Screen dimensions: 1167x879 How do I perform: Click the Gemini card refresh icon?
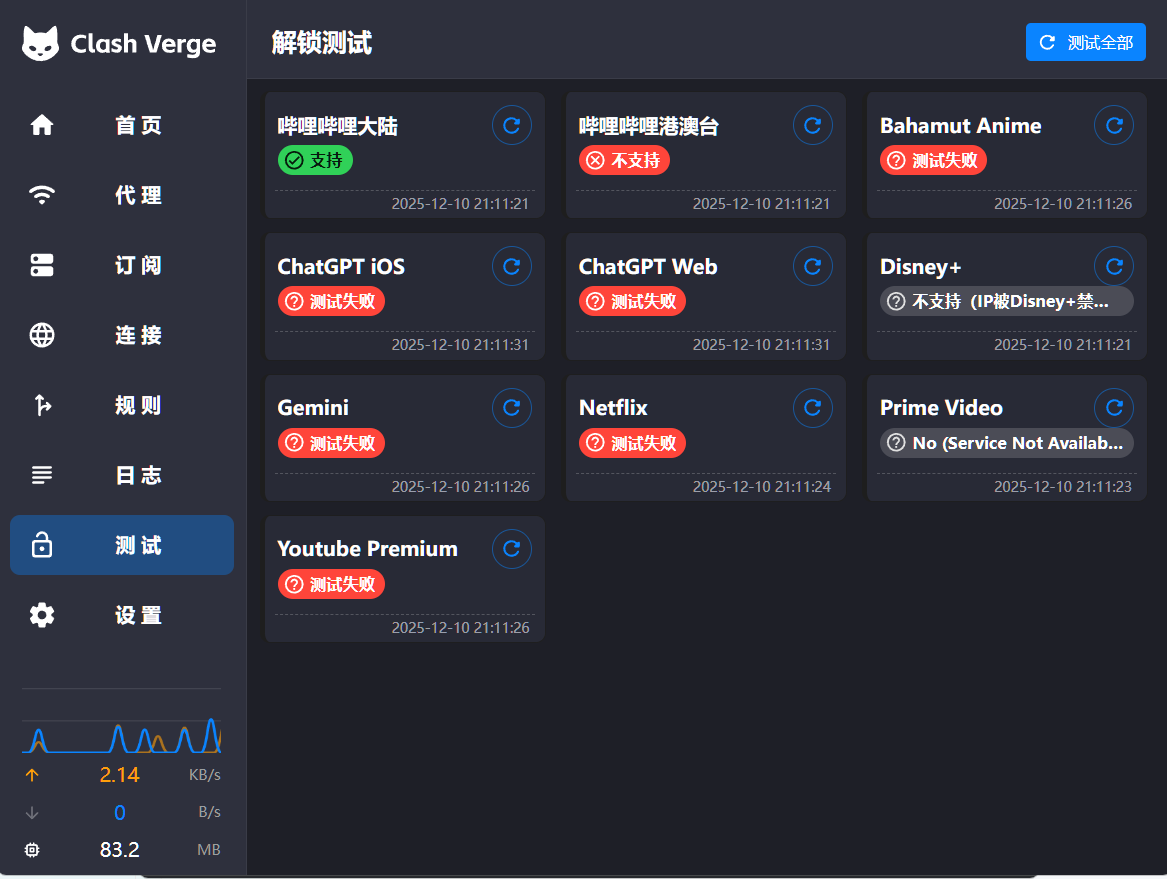[x=511, y=407]
